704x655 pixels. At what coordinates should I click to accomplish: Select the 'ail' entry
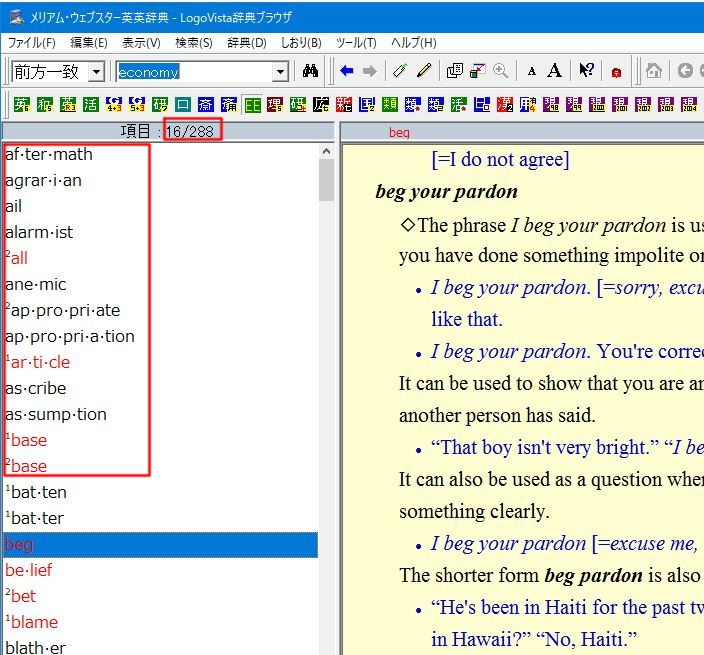[13, 207]
